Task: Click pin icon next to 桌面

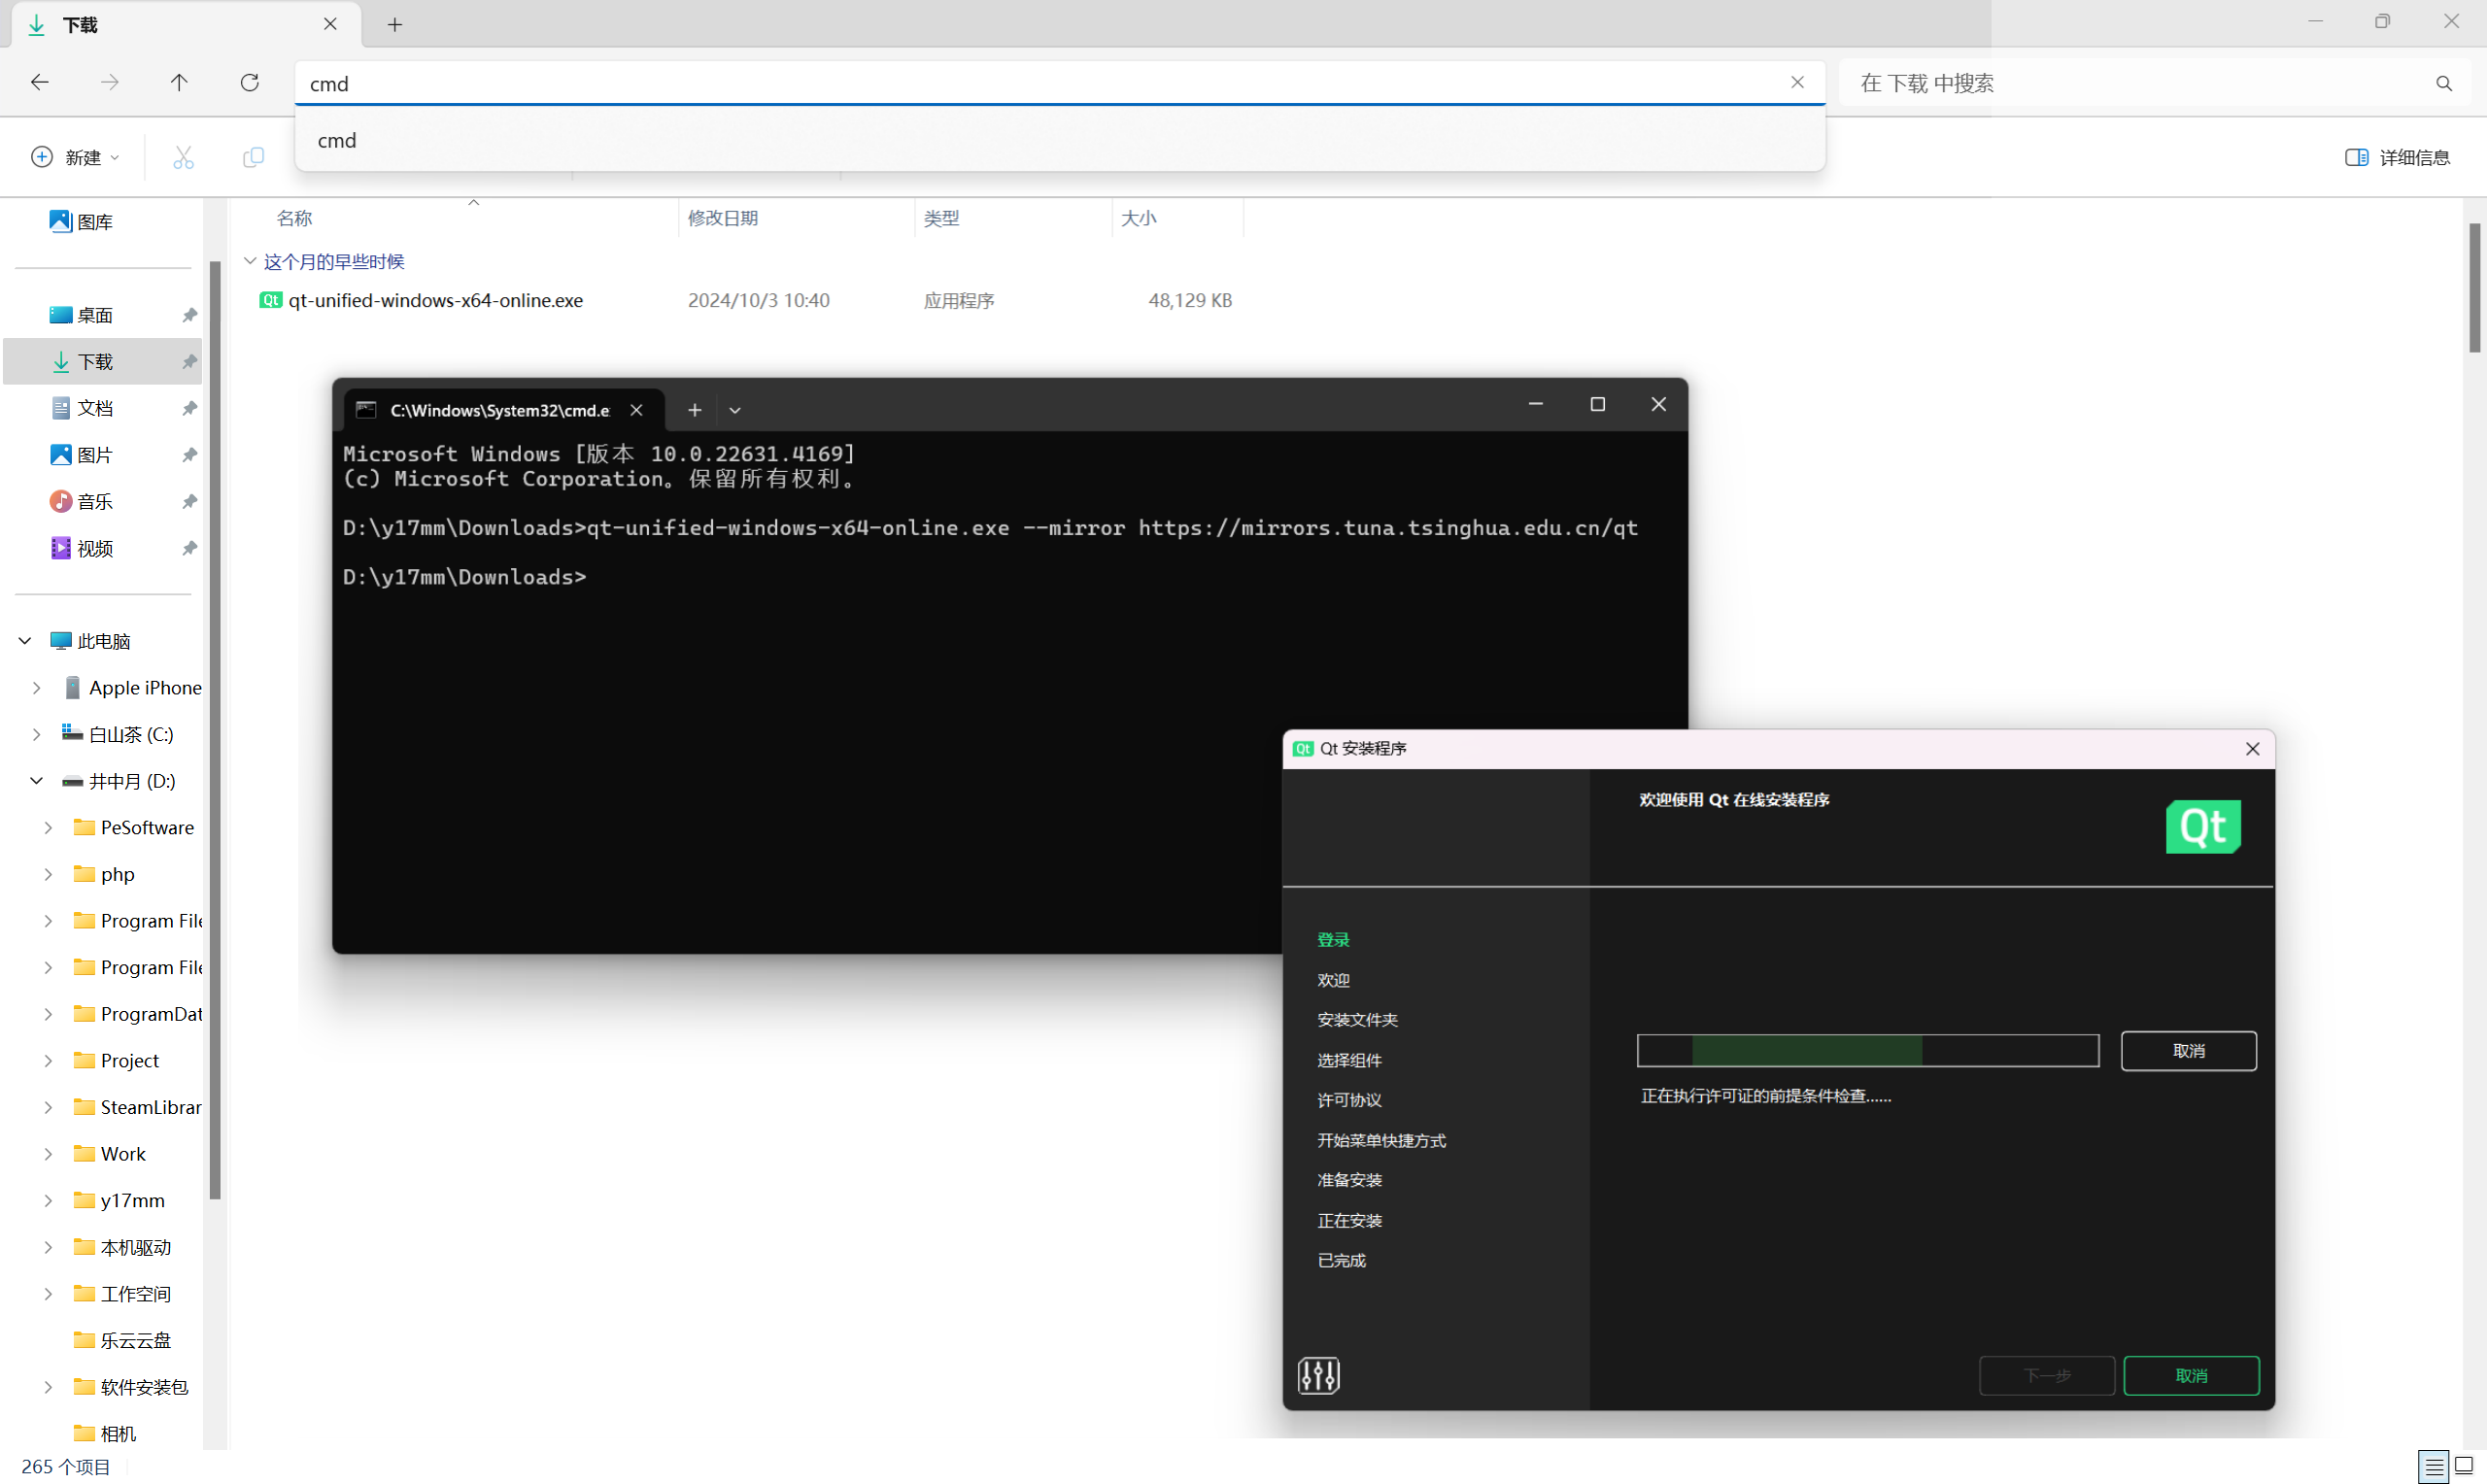Action: (189, 315)
